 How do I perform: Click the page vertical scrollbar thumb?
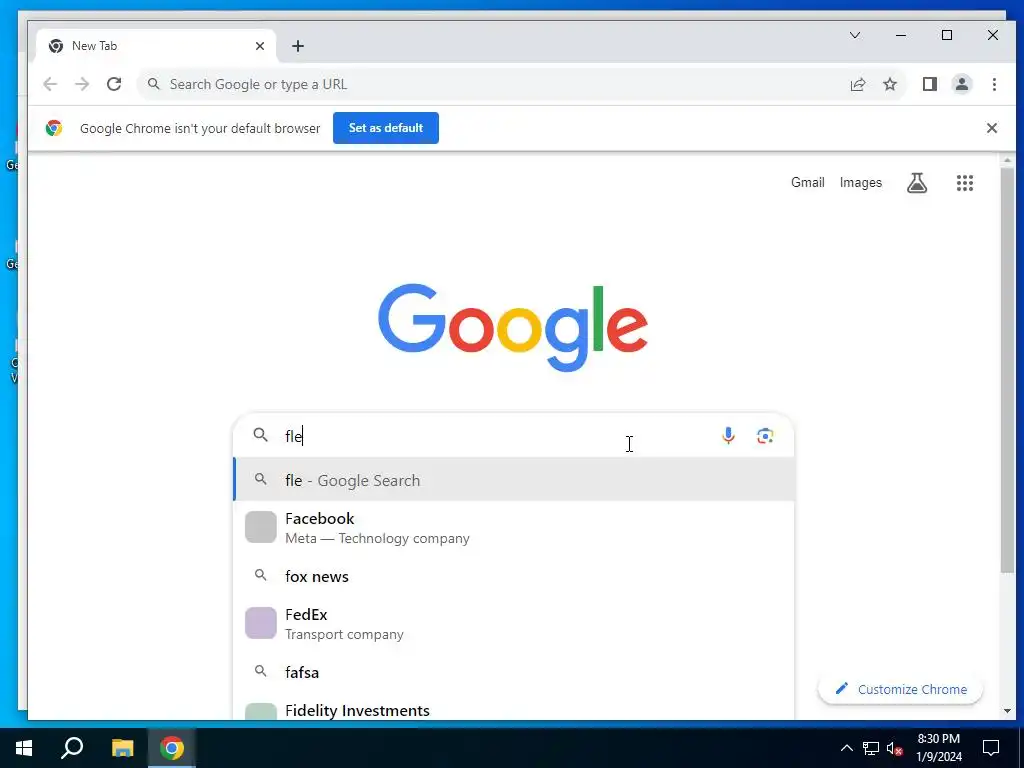(1007, 369)
